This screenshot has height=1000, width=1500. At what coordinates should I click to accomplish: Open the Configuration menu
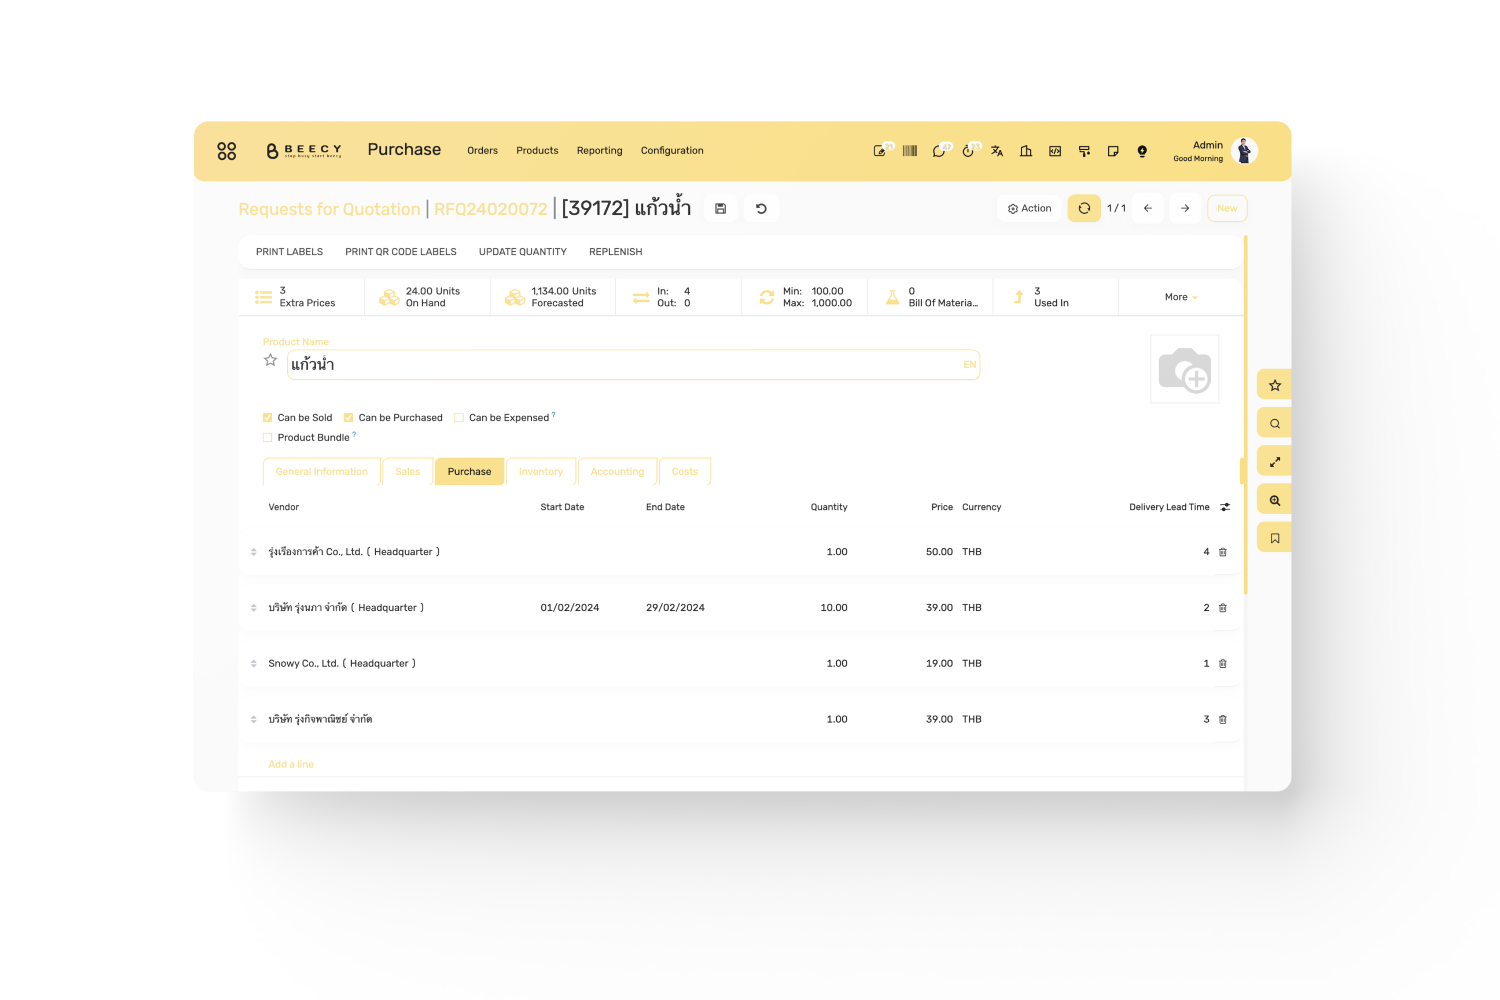pyautogui.click(x=672, y=151)
